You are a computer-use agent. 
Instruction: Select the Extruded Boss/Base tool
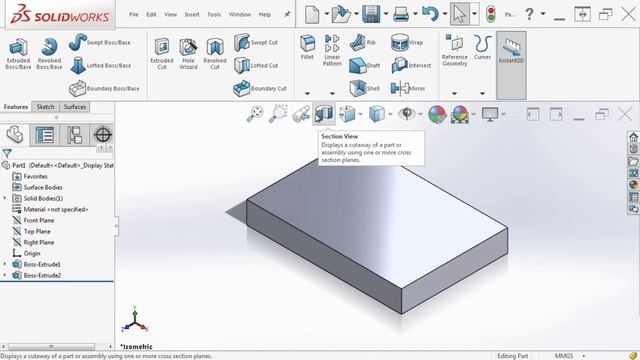[x=18, y=53]
